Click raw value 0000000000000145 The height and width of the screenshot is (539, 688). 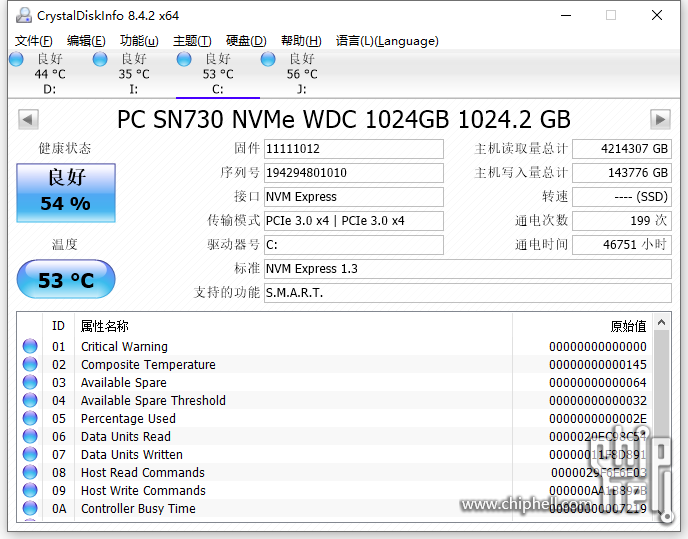tap(598, 365)
